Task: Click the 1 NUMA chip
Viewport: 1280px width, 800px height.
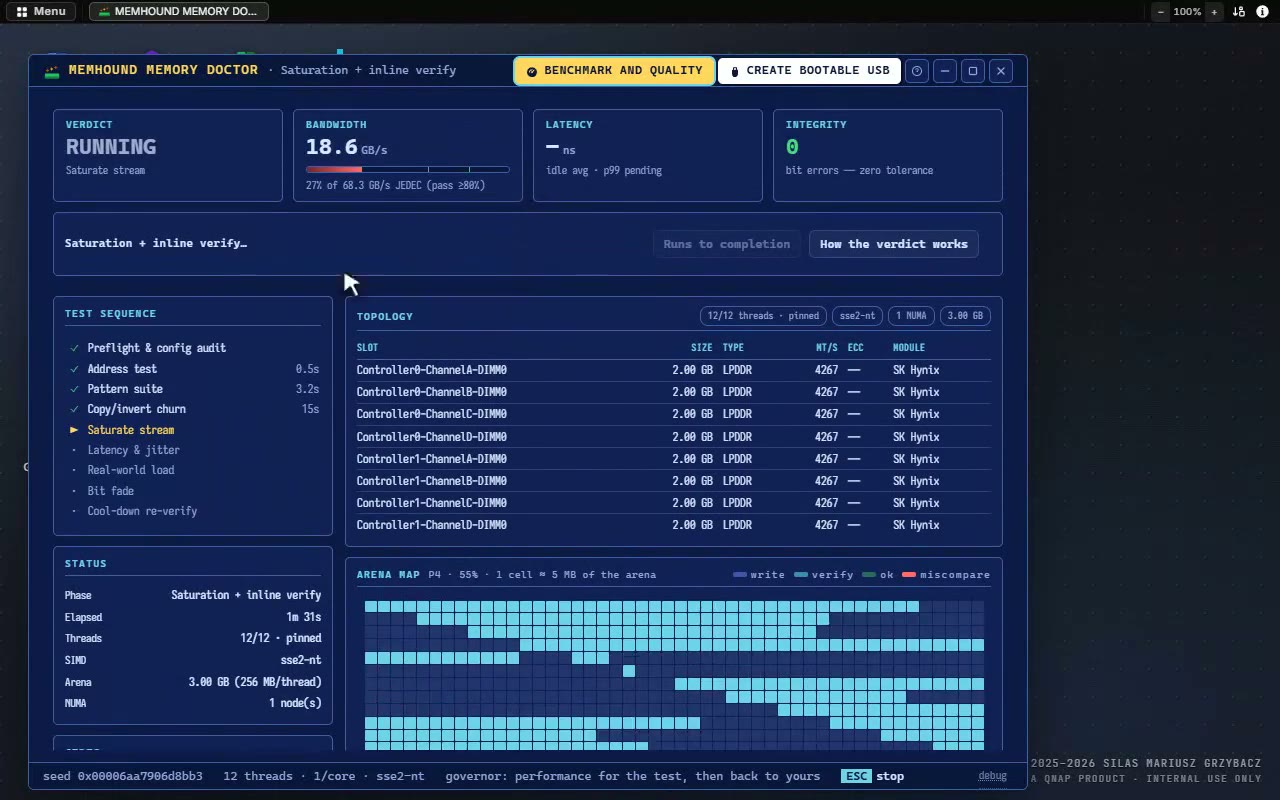Action: click(911, 316)
